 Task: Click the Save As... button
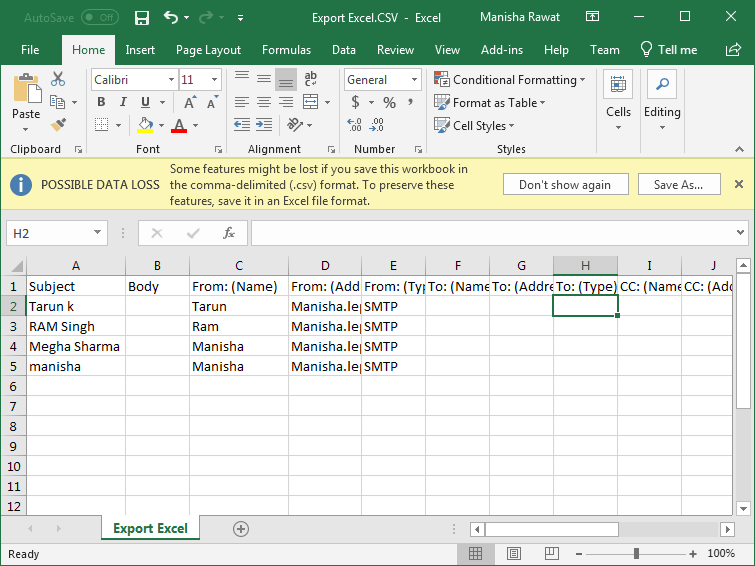(679, 184)
